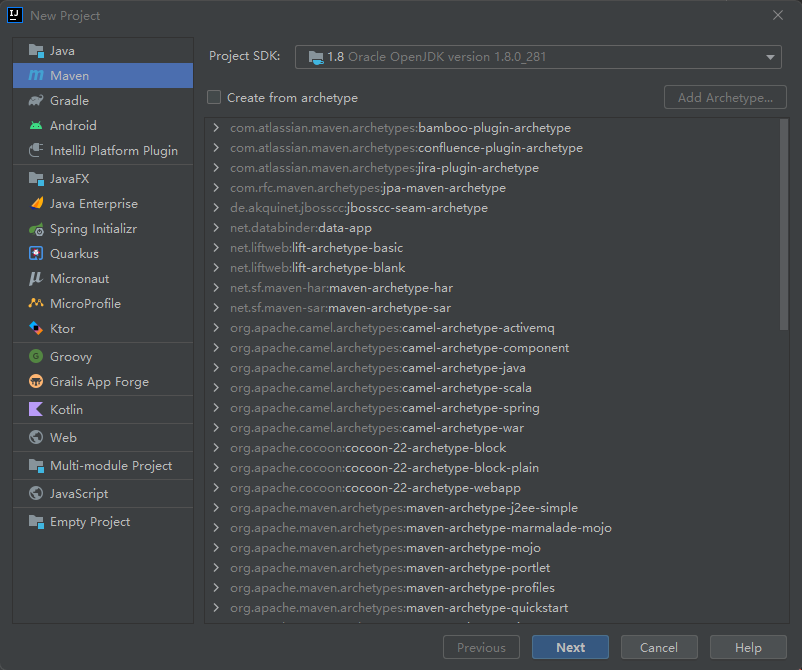Click the Gradle elephant icon in sidebar
802x670 pixels.
36,101
